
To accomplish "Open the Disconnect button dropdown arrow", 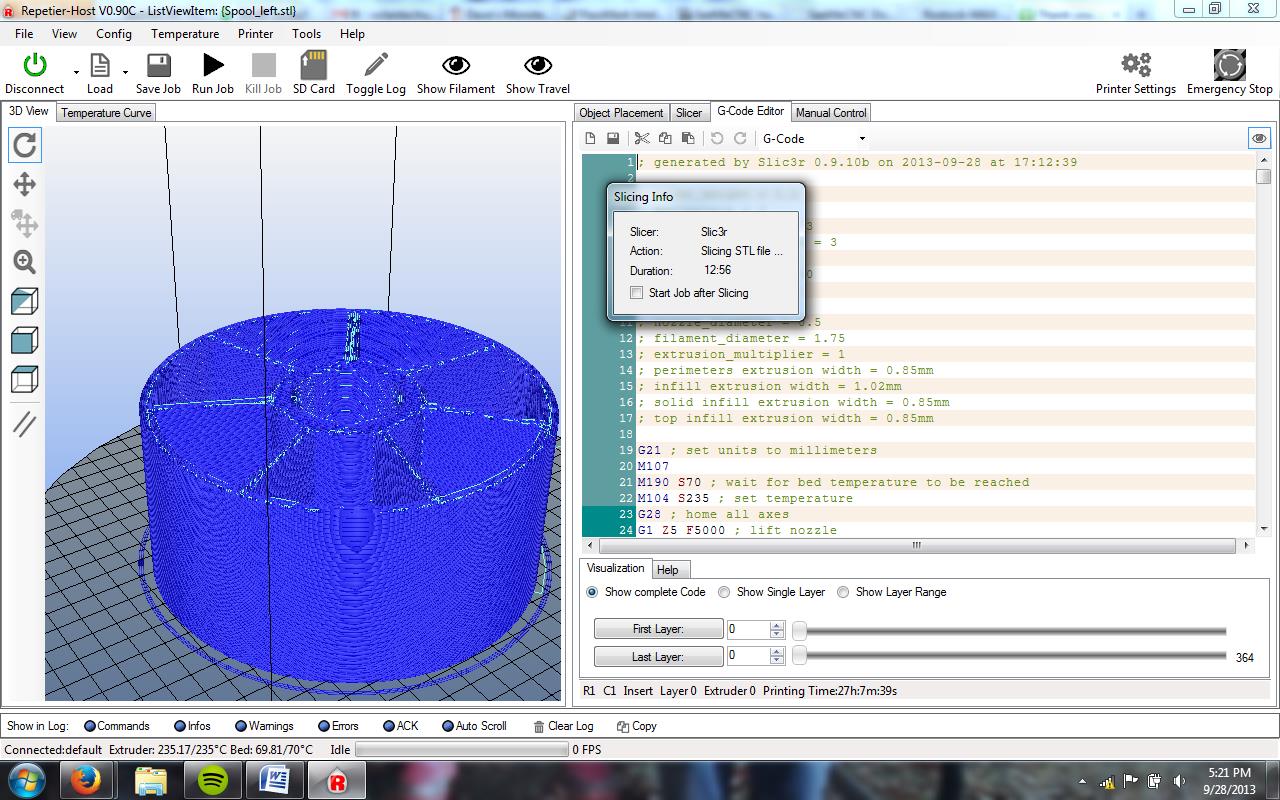I will pyautogui.click(x=76, y=72).
